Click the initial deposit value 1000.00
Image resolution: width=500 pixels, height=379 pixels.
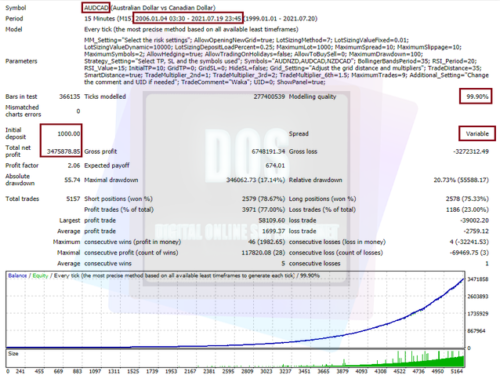(x=69, y=134)
